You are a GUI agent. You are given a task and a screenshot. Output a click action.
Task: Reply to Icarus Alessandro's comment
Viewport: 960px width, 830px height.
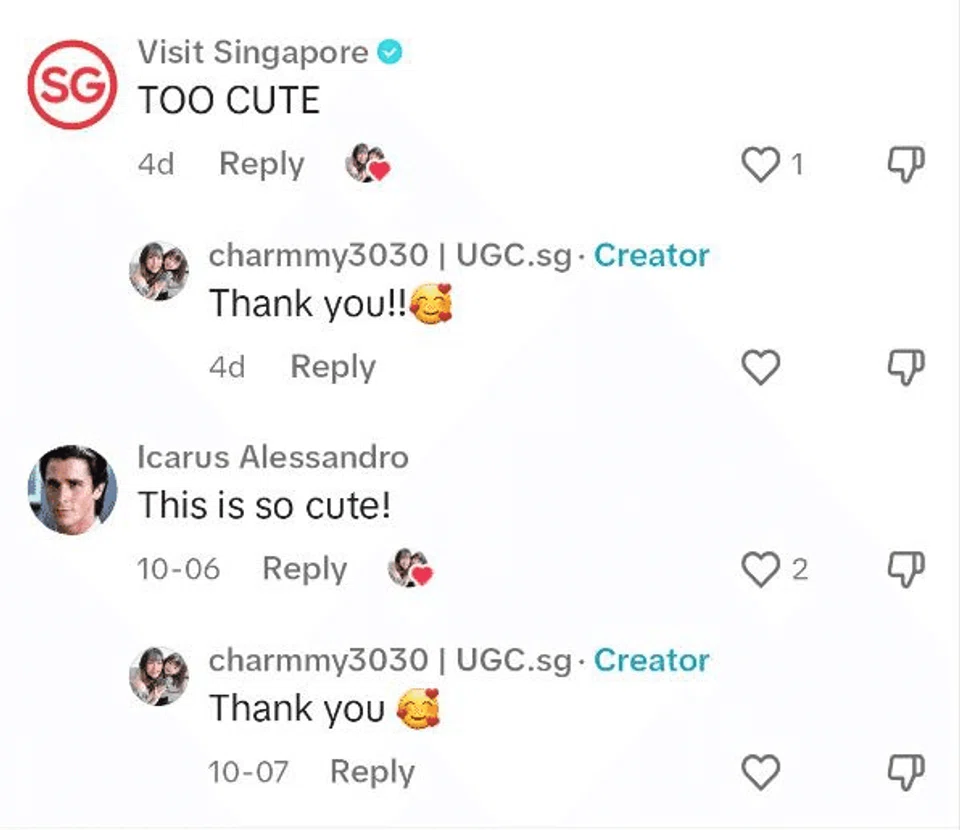tap(304, 569)
